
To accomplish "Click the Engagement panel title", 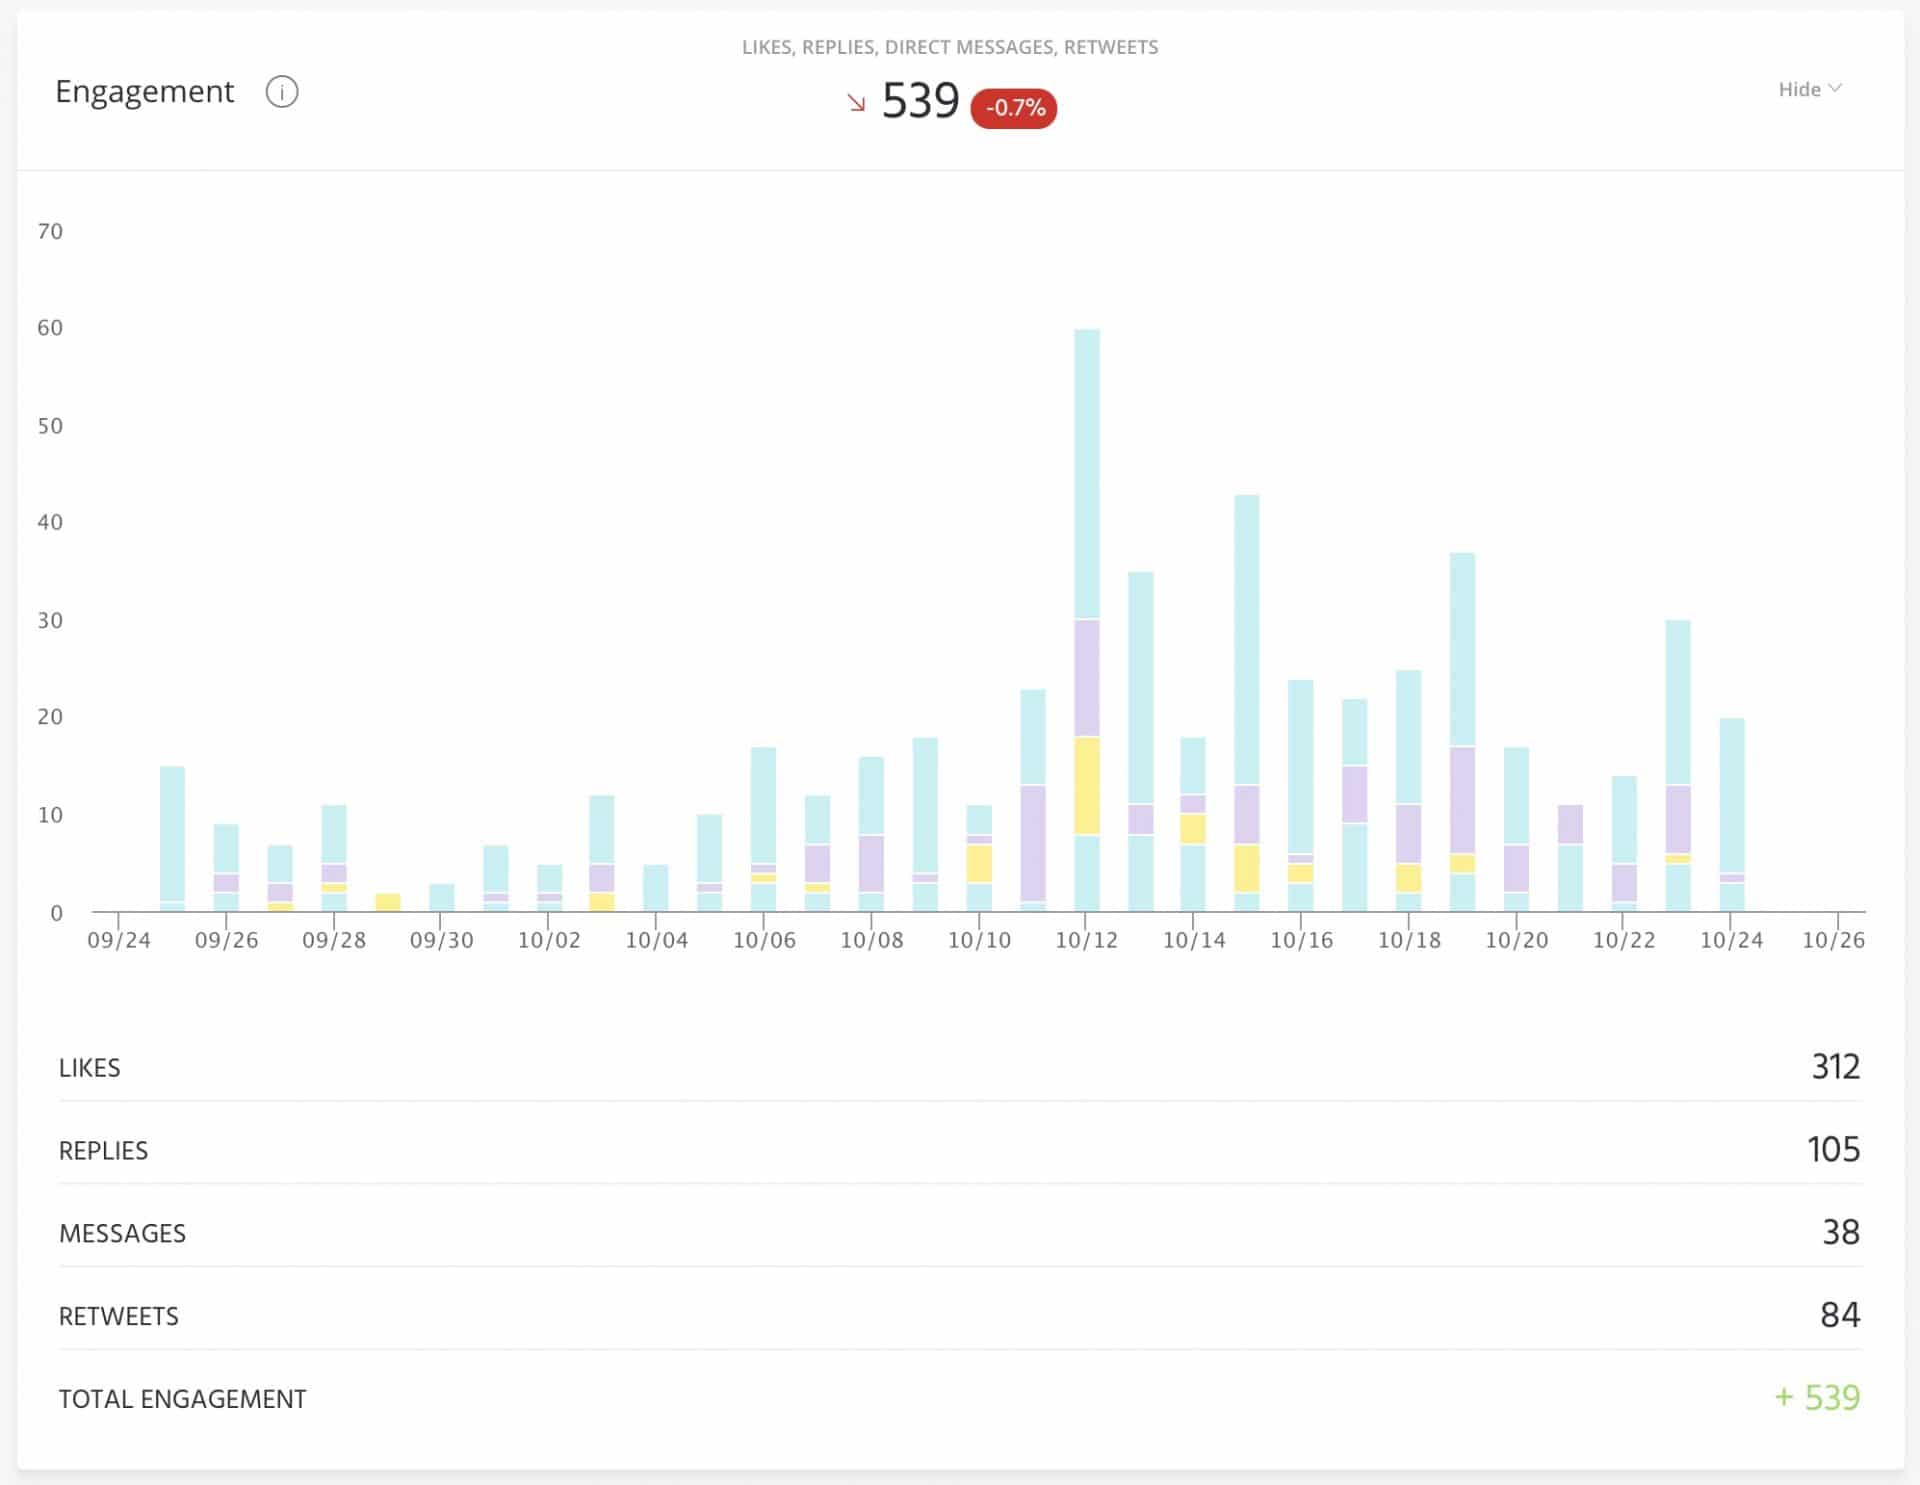I will (144, 91).
